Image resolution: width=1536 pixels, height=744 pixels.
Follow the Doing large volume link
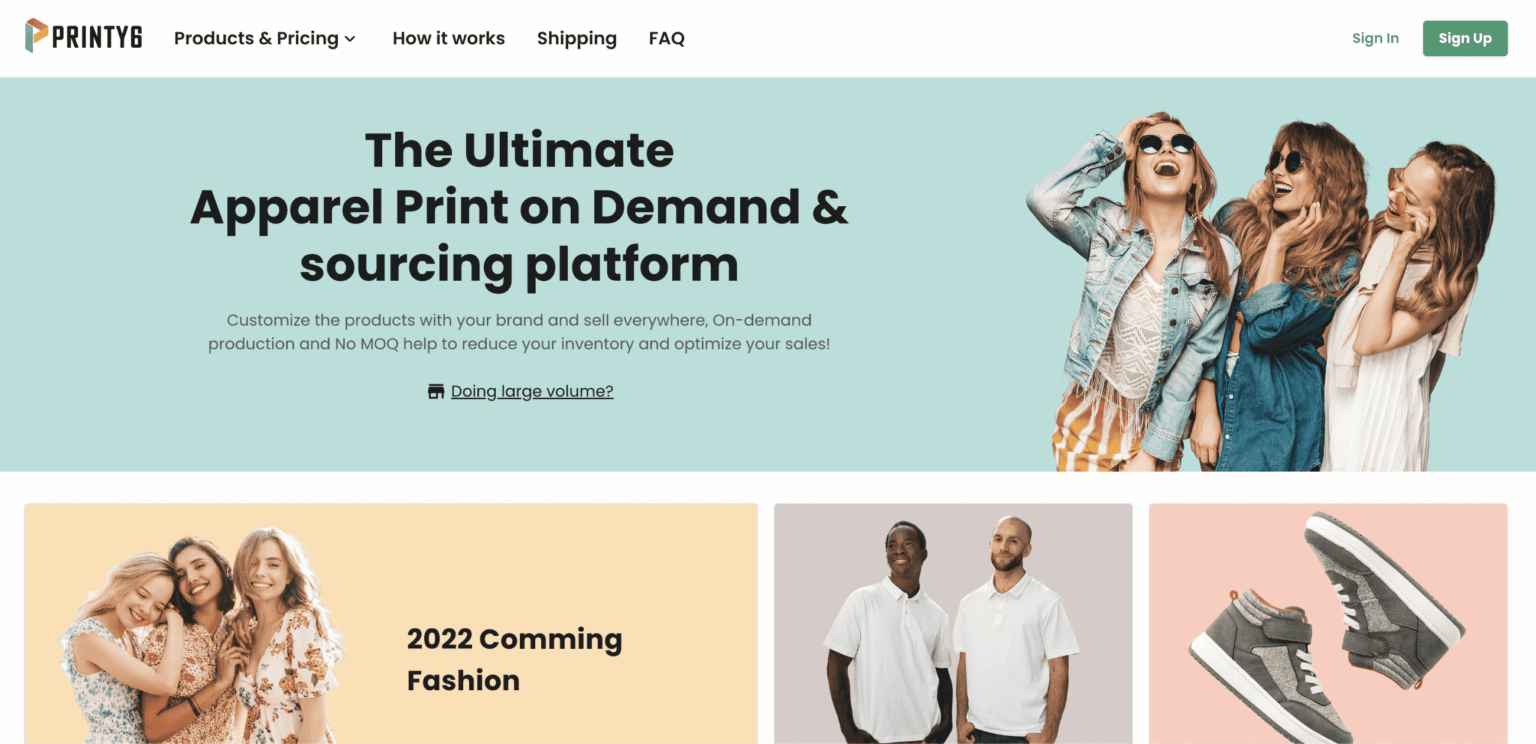pyautogui.click(x=532, y=391)
